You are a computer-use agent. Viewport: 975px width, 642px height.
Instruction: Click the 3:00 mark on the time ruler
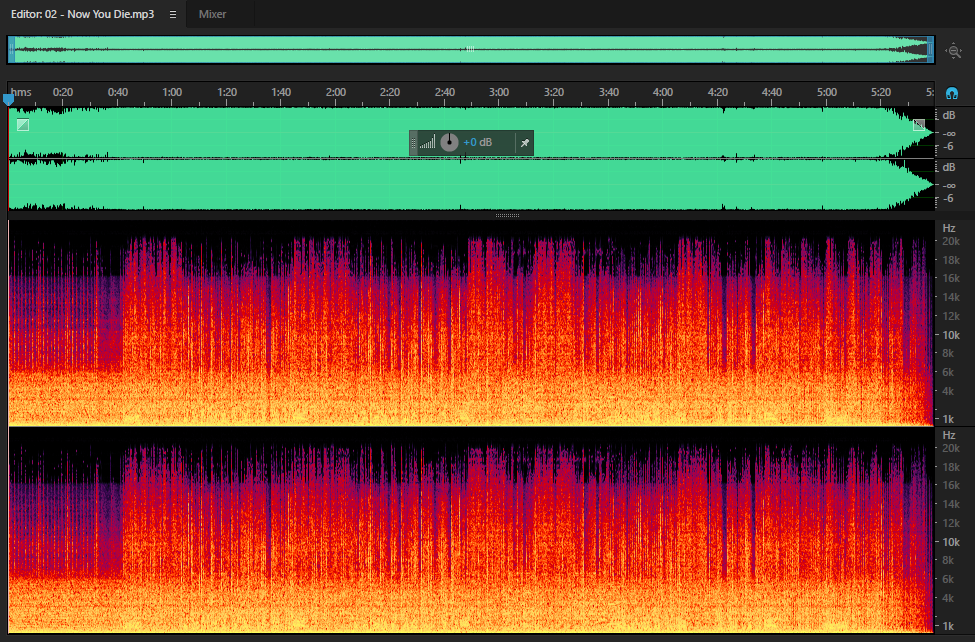coord(499,92)
